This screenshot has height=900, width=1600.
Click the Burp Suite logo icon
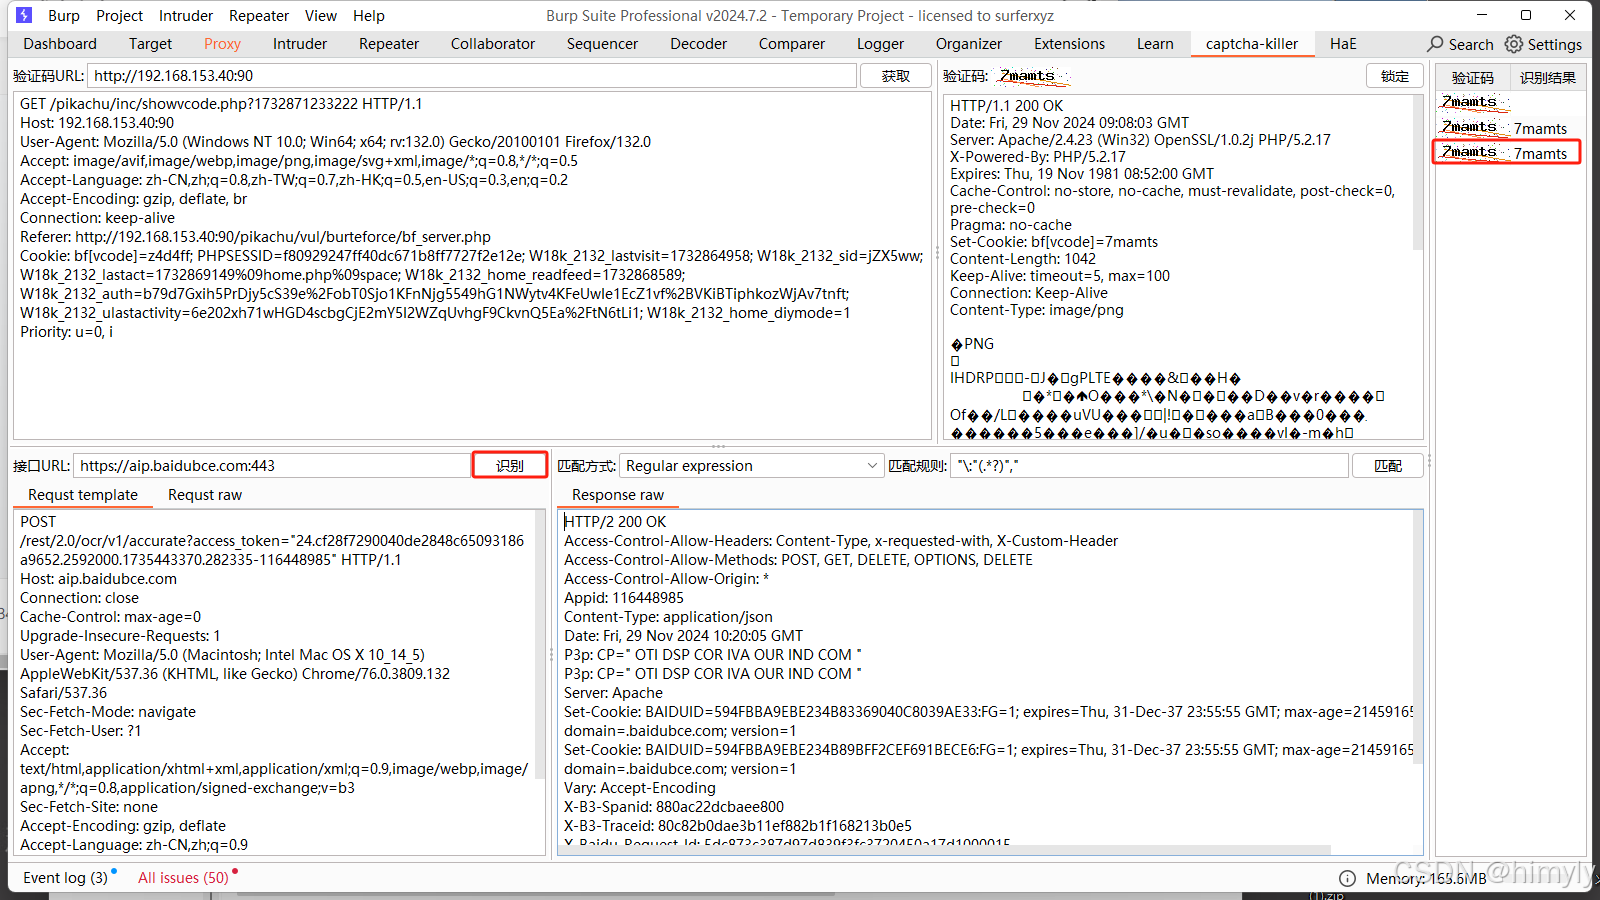tap(24, 15)
